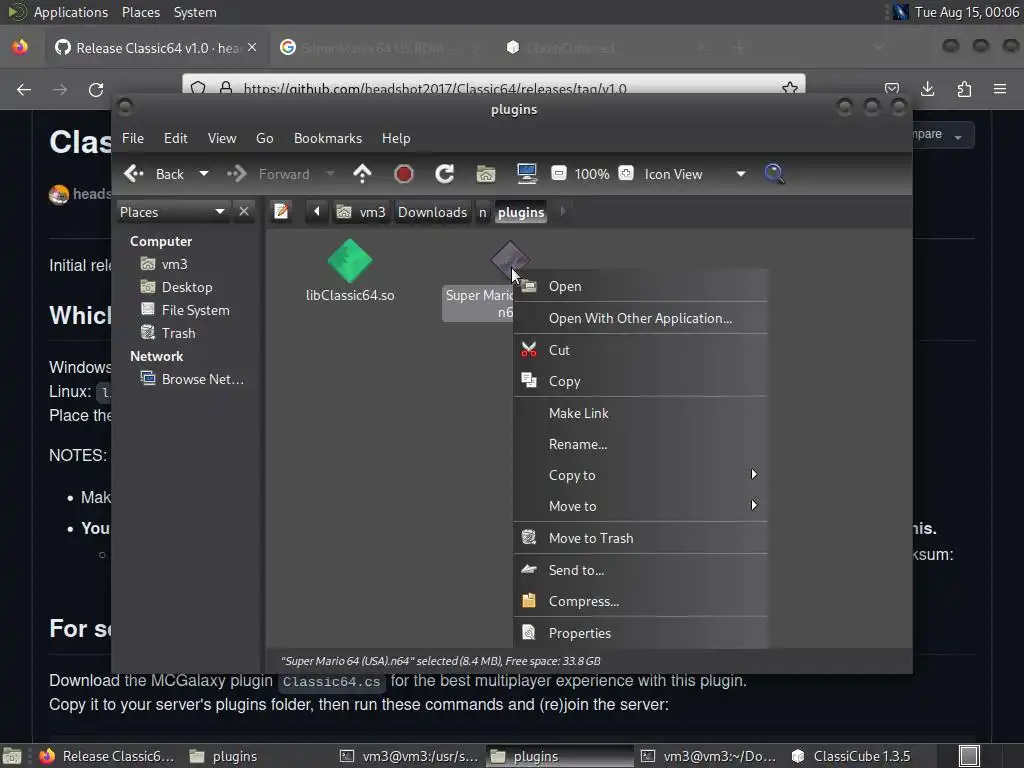The width and height of the screenshot is (1024, 768).
Task: Choose Rename in context menu
Action: (x=641, y=444)
